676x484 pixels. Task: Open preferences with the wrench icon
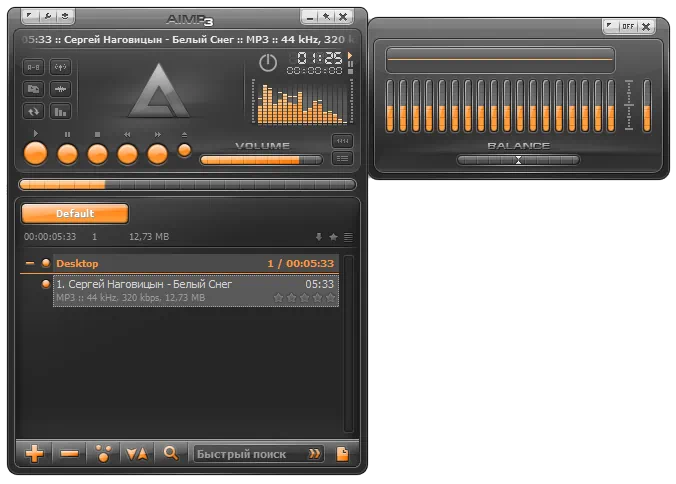pos(48,16)
